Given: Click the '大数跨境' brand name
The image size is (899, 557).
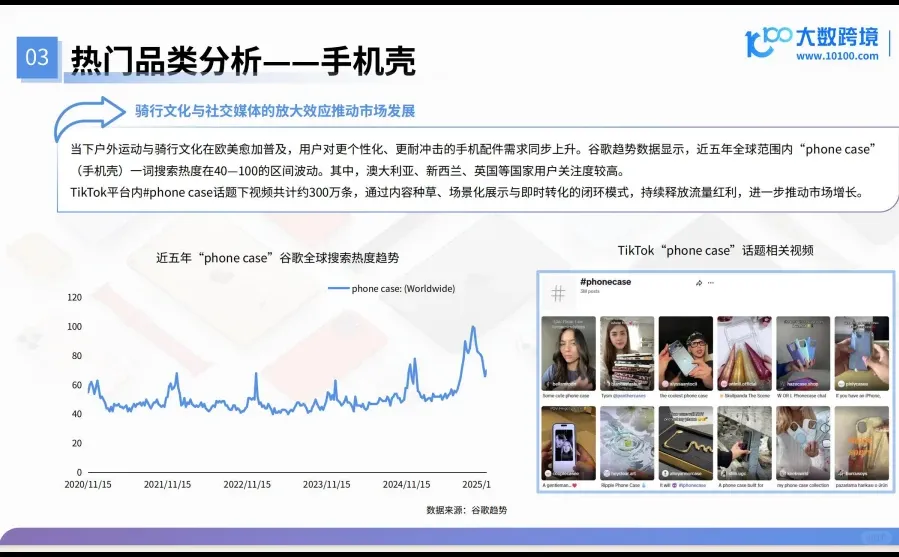Looking at the screenshot, I should 837,37.
